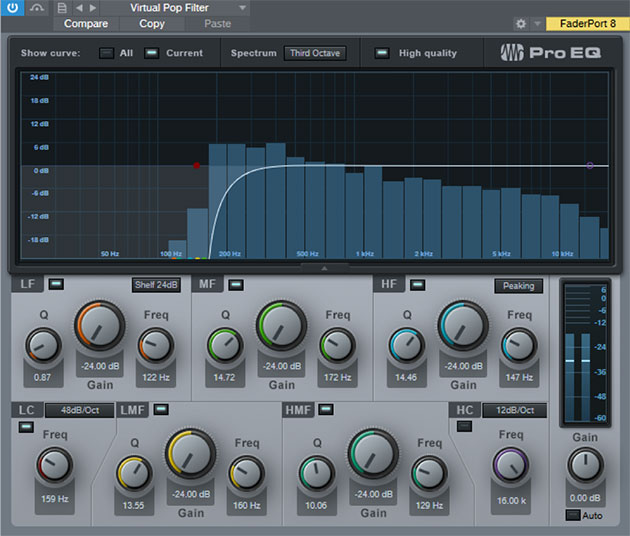This screenshot has width=630, height=536.
Task: Go to the next preset arrow
Action: [x=93, y=8]
